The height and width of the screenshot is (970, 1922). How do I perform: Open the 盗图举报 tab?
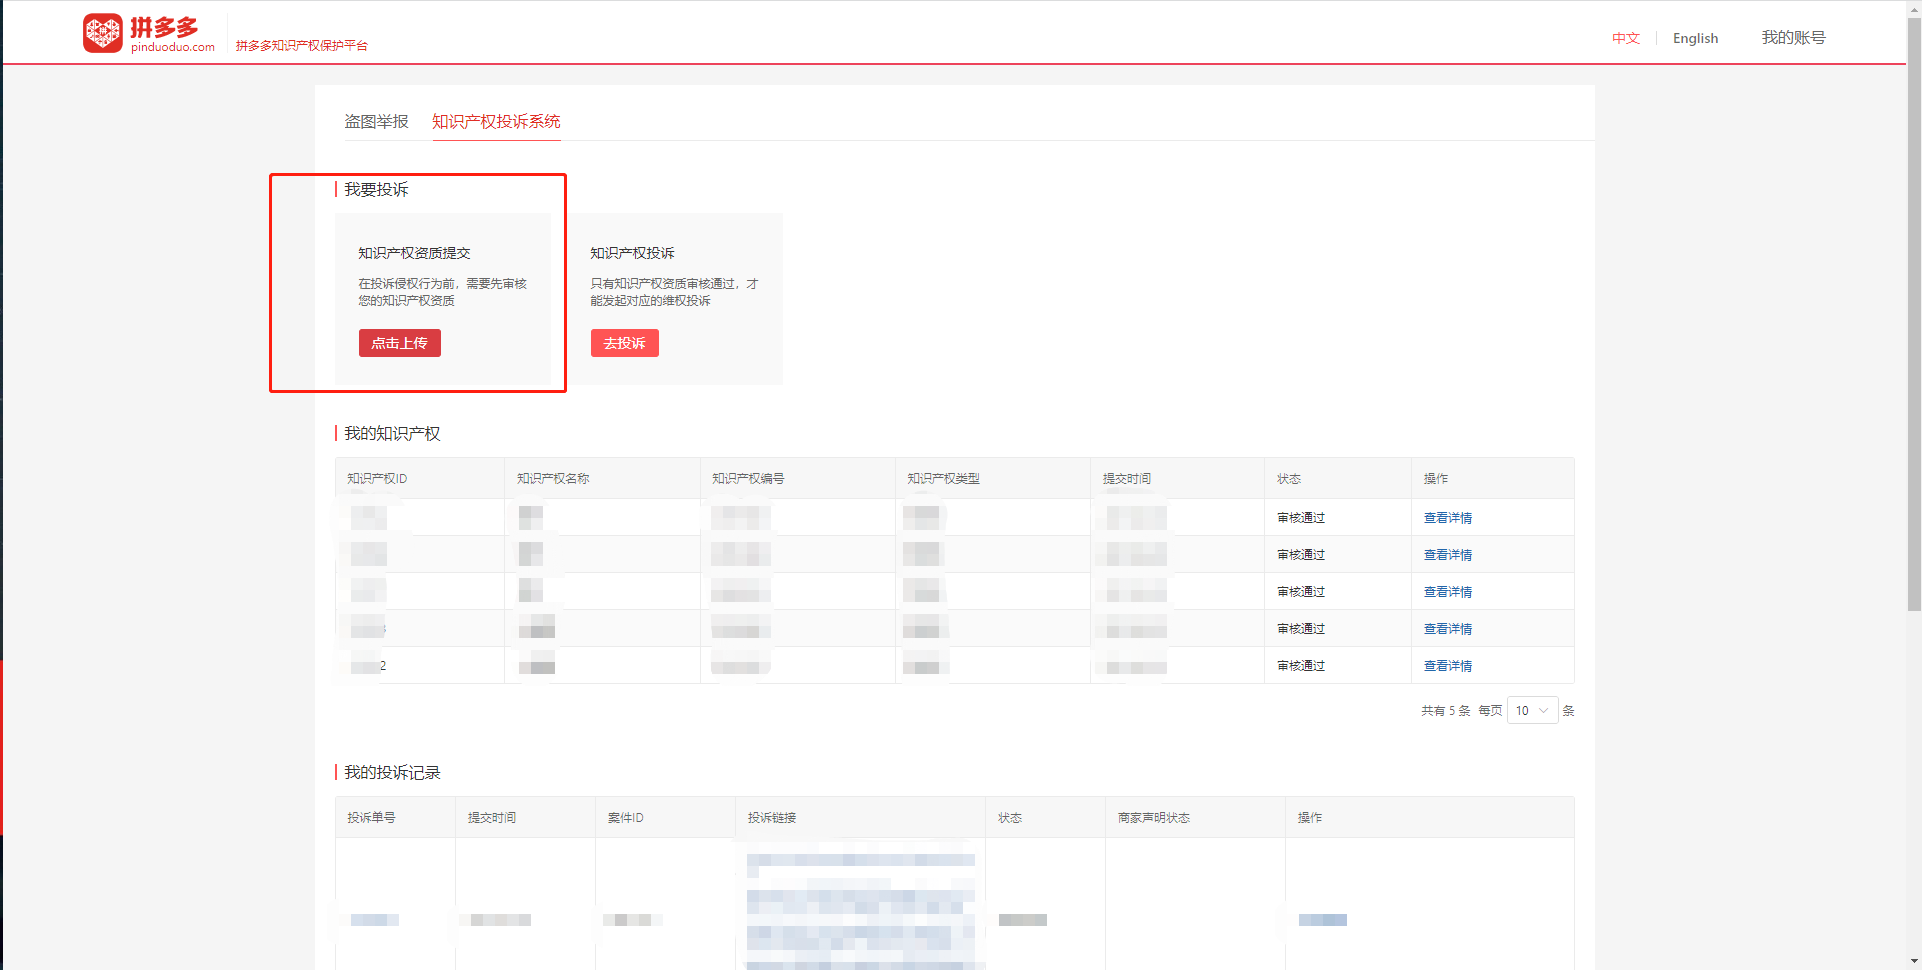pyautogui.click(x=376, y=121)
